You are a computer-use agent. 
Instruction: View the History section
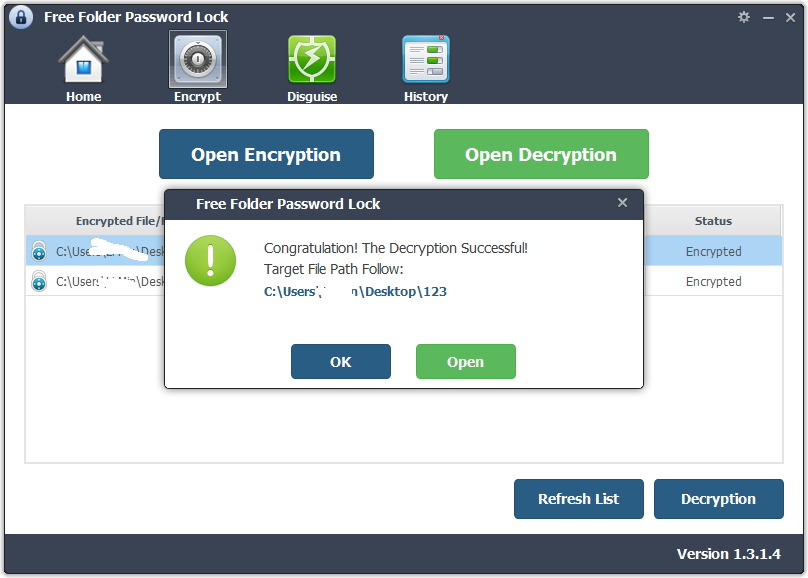(426, 69)
